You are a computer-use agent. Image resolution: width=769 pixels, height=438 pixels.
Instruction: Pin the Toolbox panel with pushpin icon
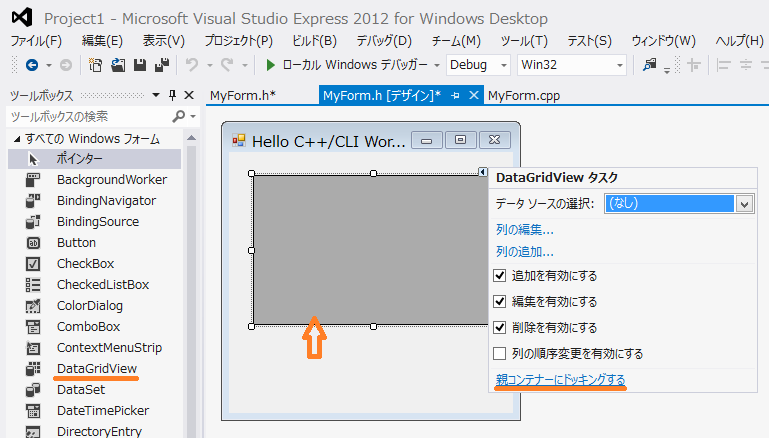pos(172,95)
